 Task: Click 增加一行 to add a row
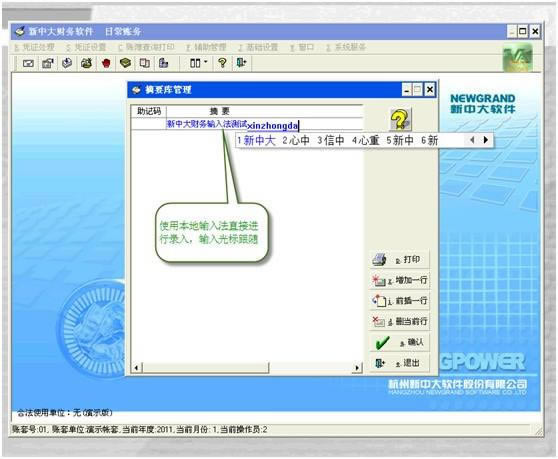tap(399, 280)
